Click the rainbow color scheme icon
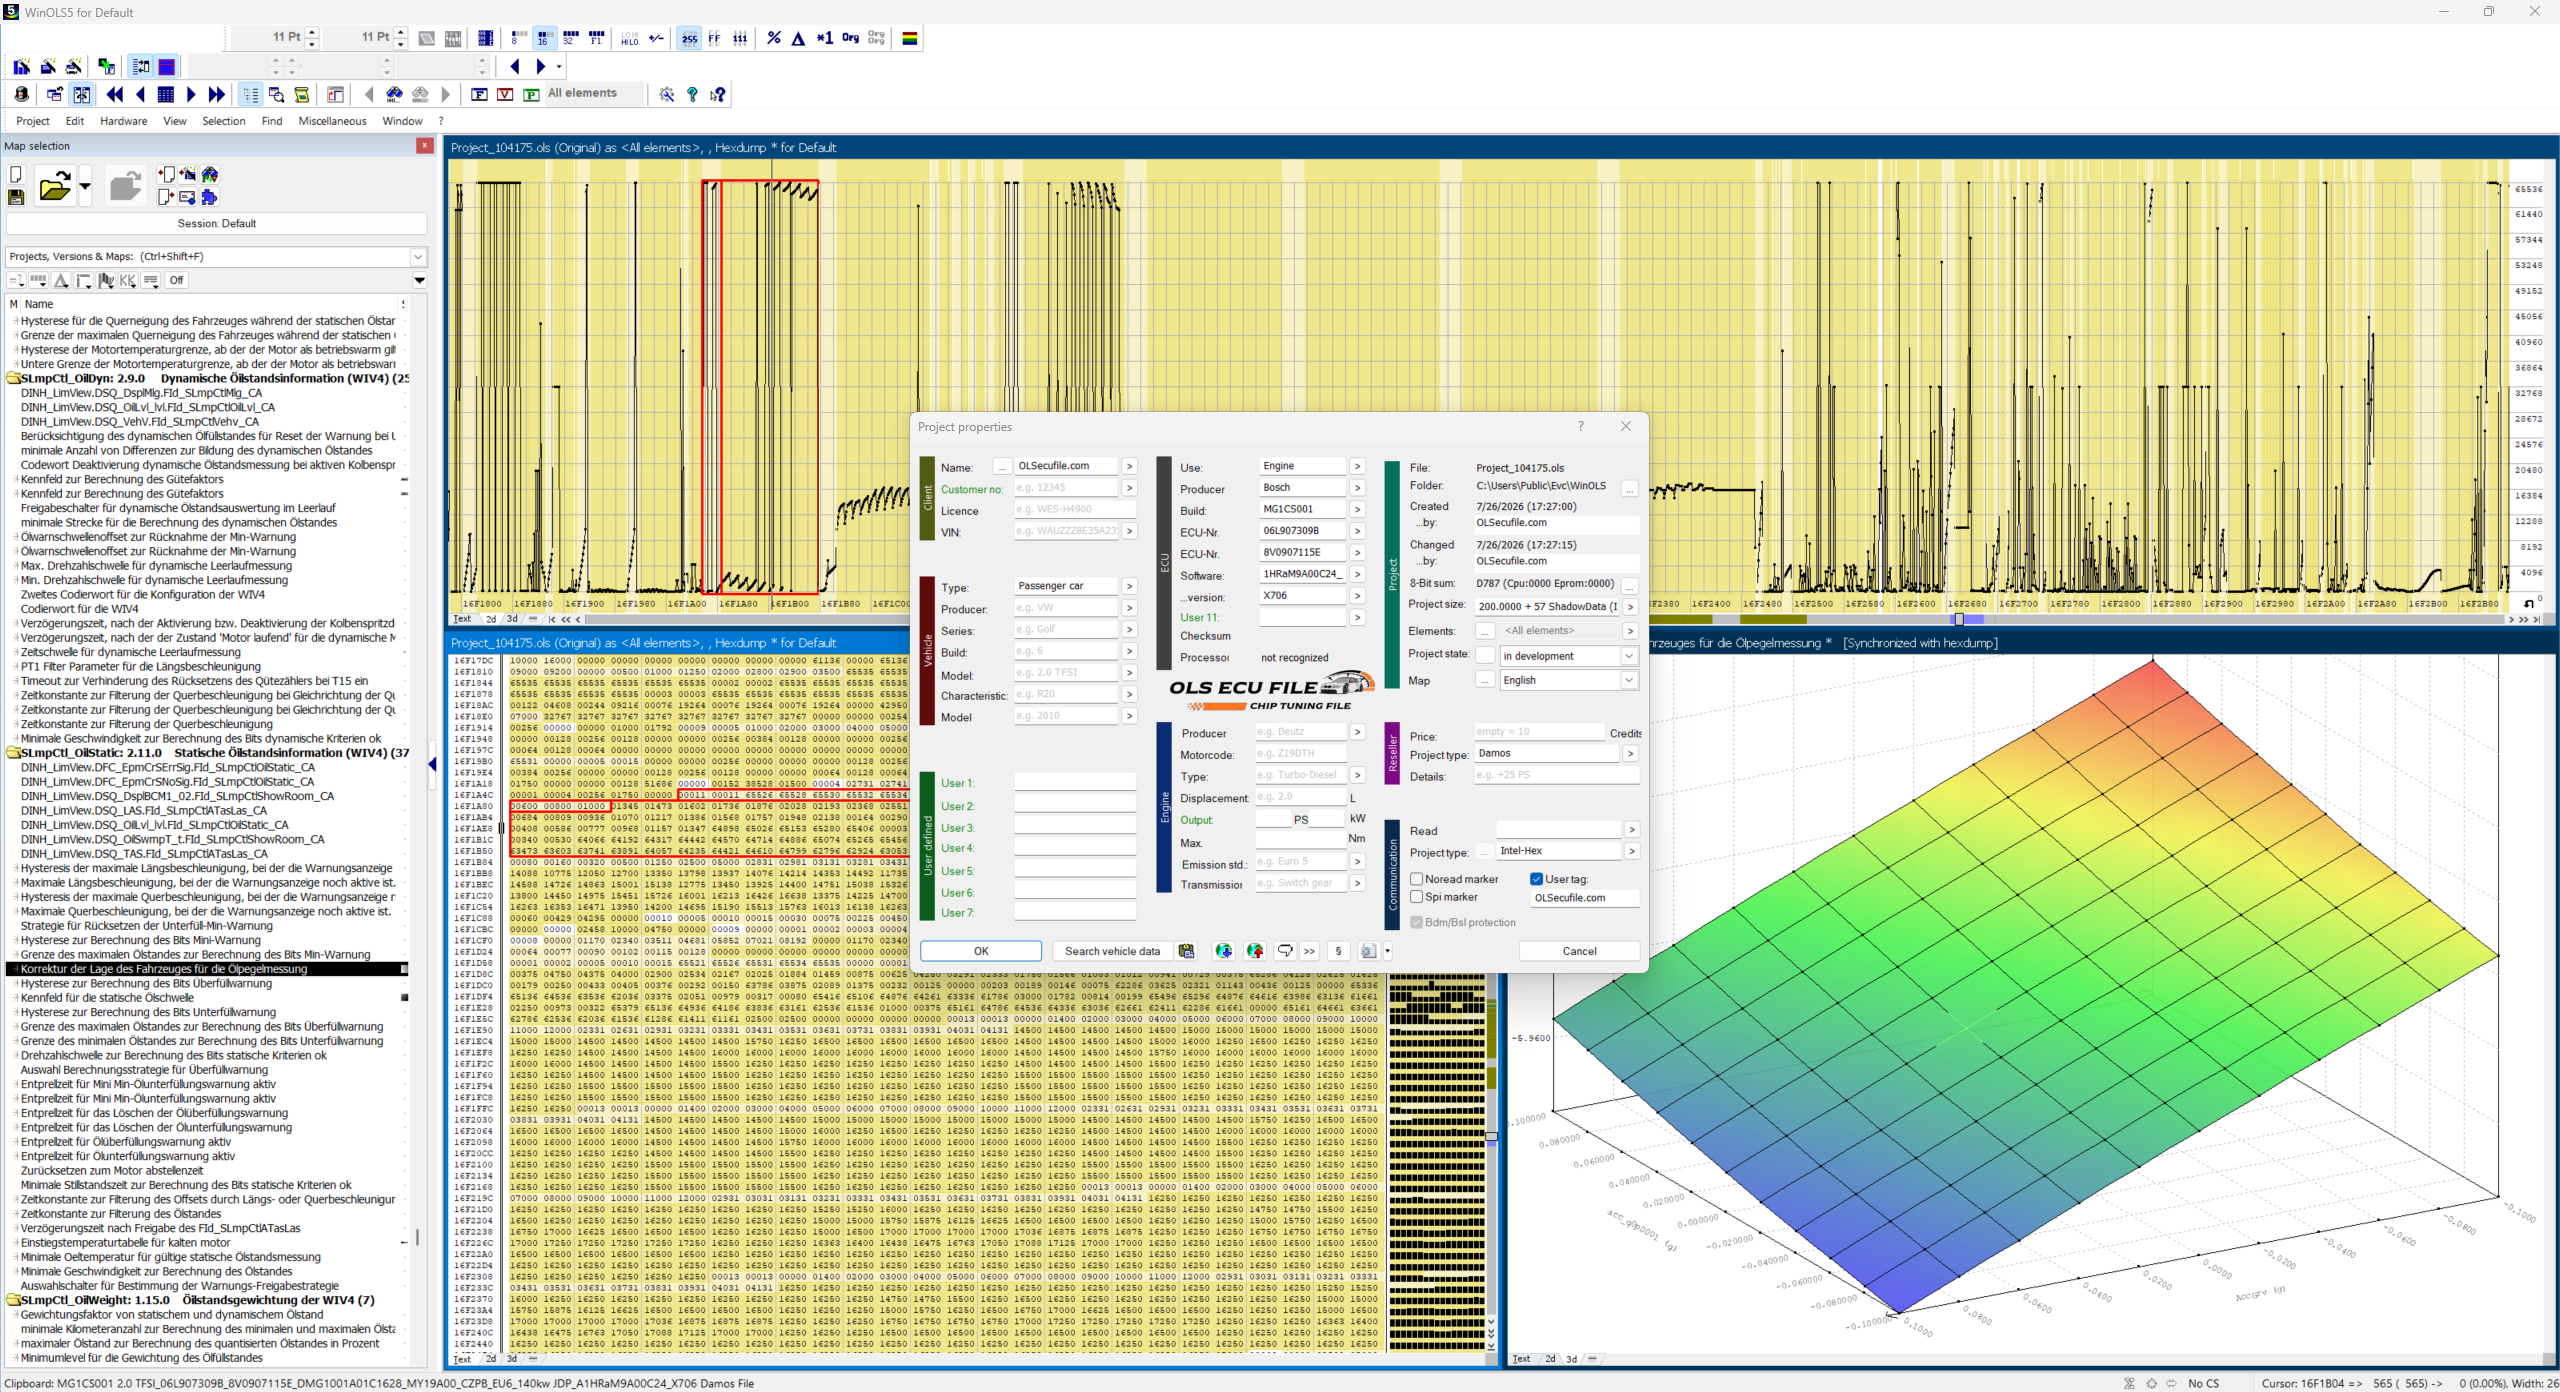The height and width of the screenshot is (1392, 2560). click(x=909, y=38)
